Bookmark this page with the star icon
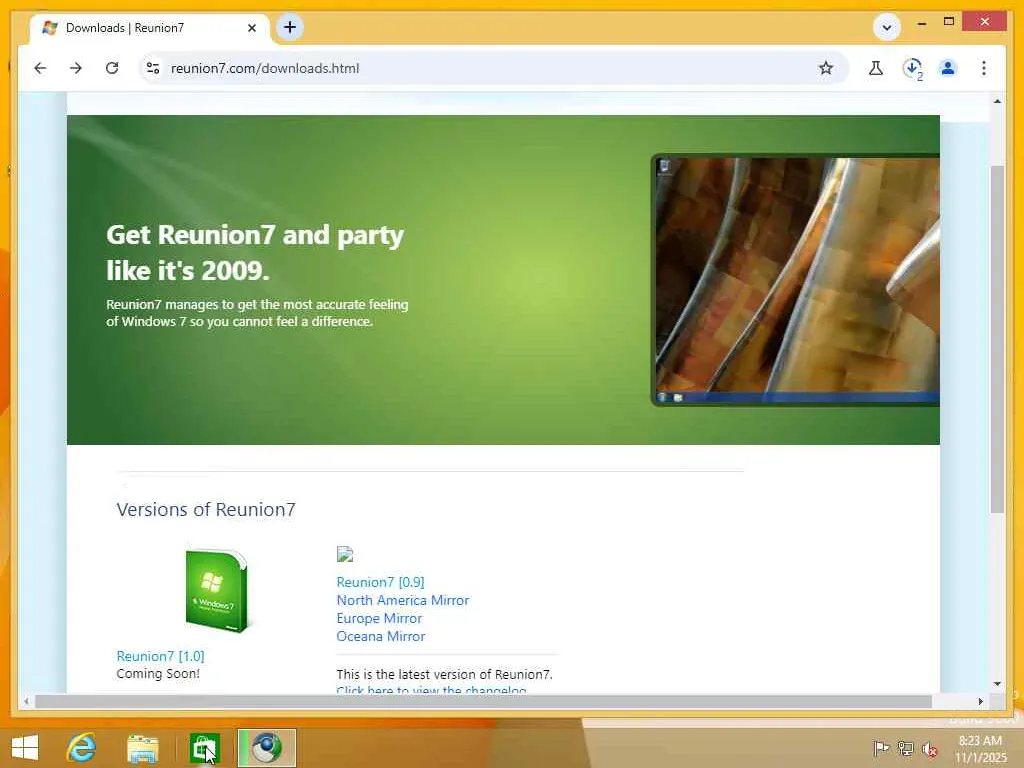 (x=825, y=68)
